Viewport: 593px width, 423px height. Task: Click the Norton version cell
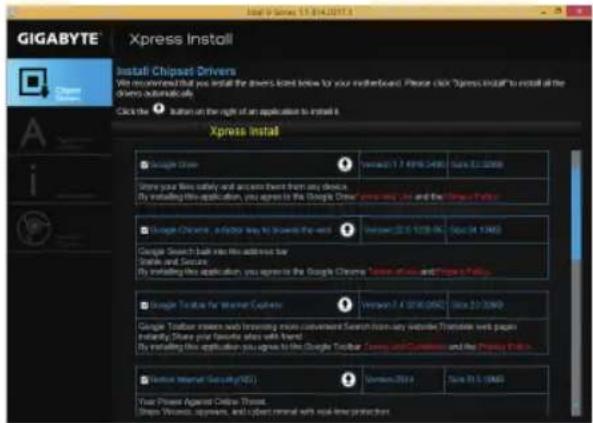point(403,379)
